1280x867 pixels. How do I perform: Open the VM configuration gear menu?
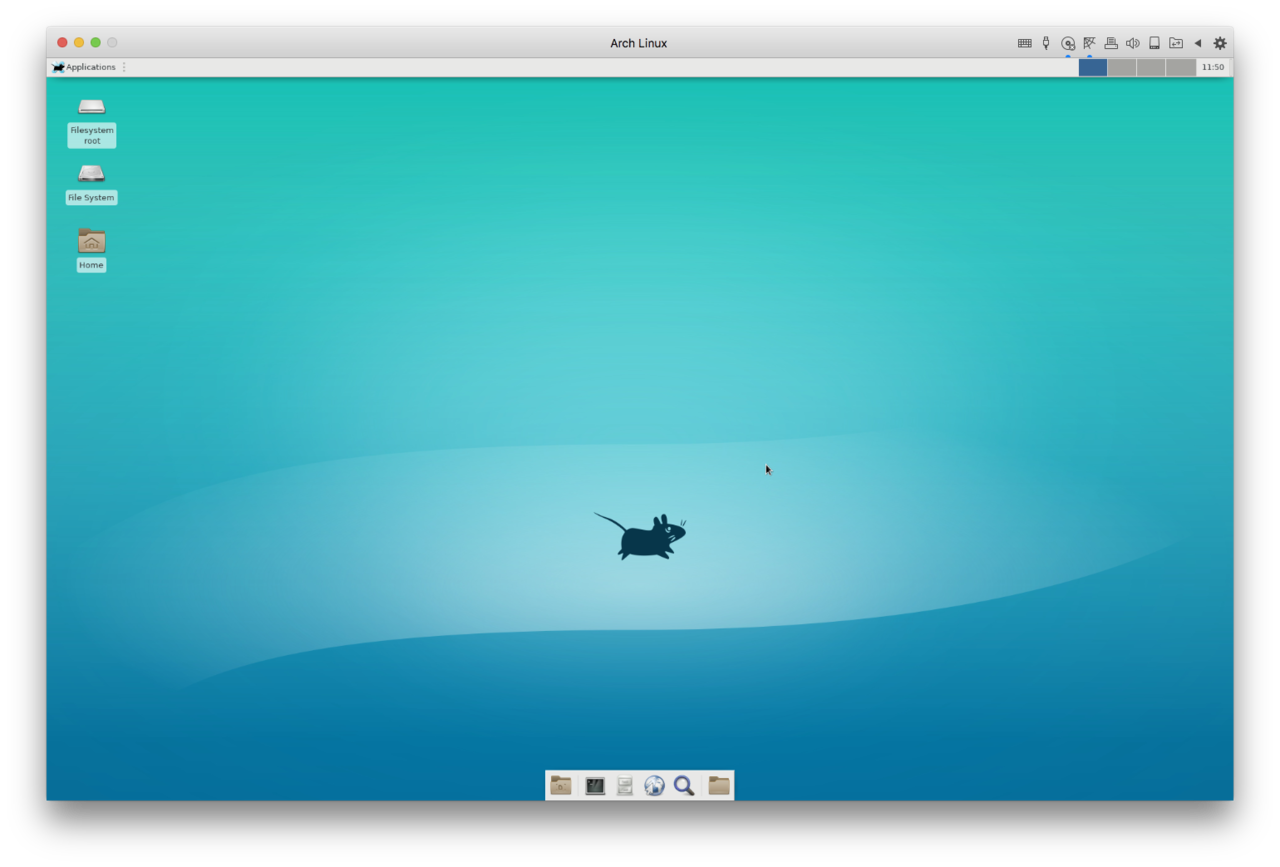[x=1220, y=43]
